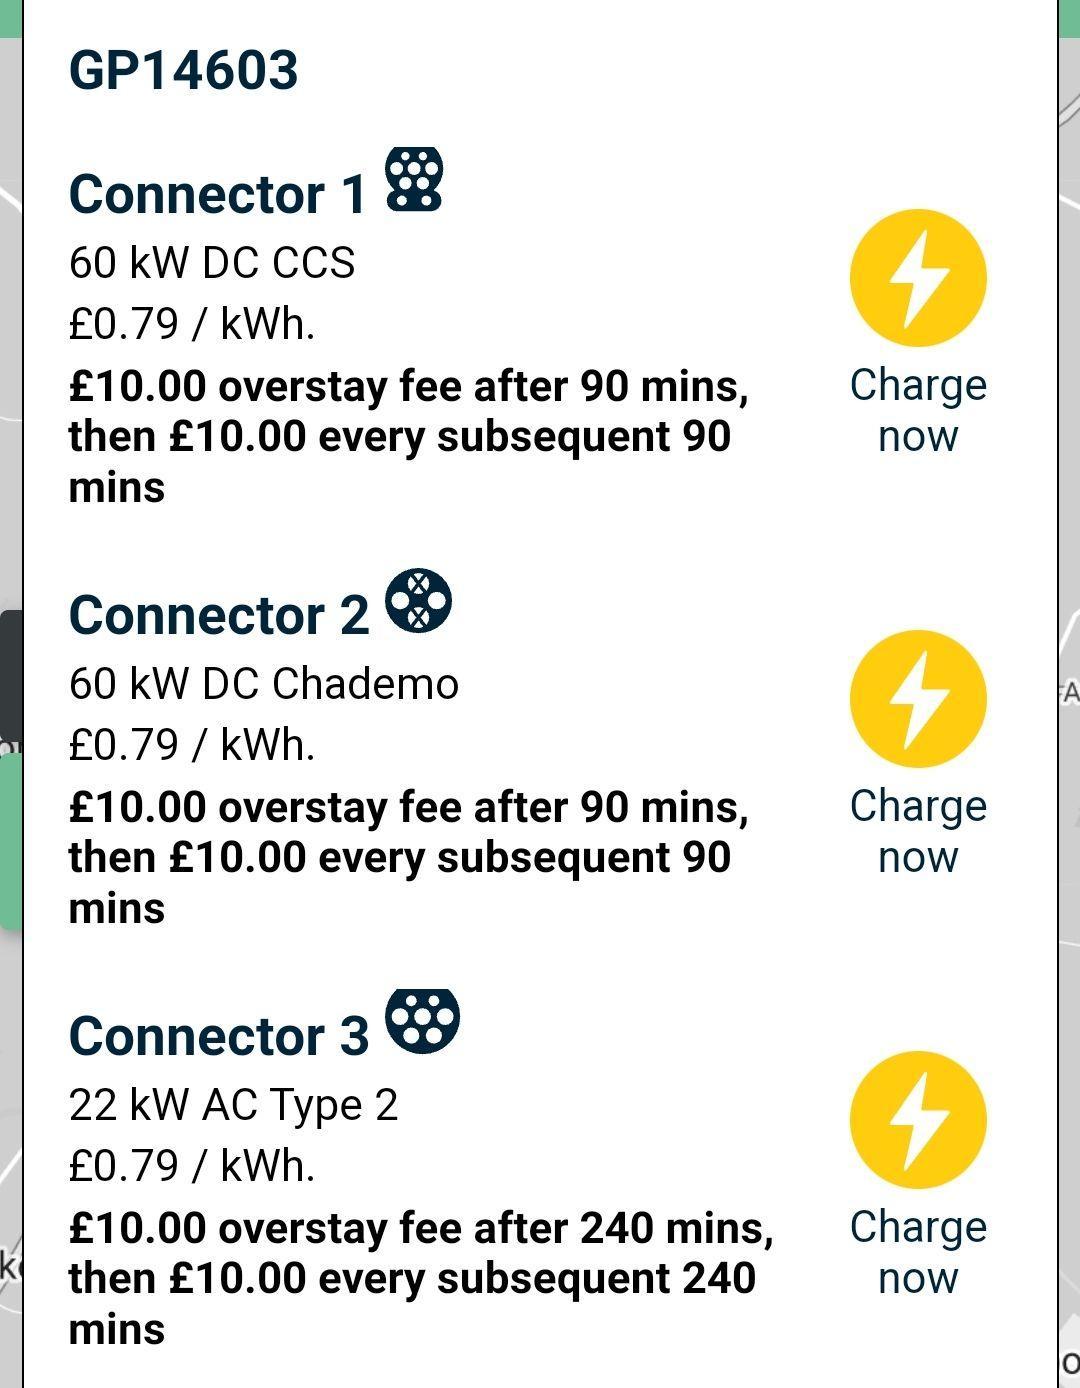Image resolution: width=1080 pixels, height=1388 pixels.
Task: Tap the '60 kW DC Chademo' description
Action: pyautogui.click(x=264, y=684)
